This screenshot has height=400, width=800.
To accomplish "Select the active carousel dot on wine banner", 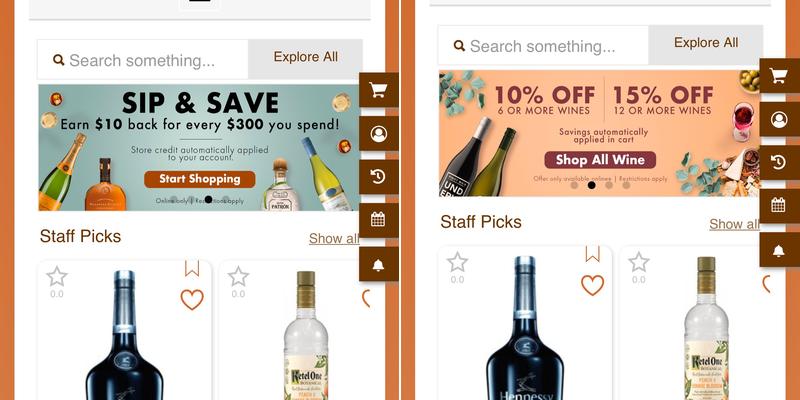I will point(591,185).
